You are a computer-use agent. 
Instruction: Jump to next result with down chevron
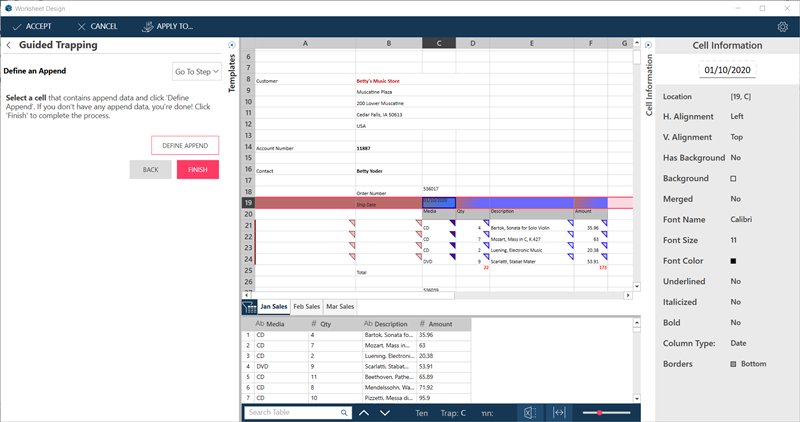[x=385, y=412]
